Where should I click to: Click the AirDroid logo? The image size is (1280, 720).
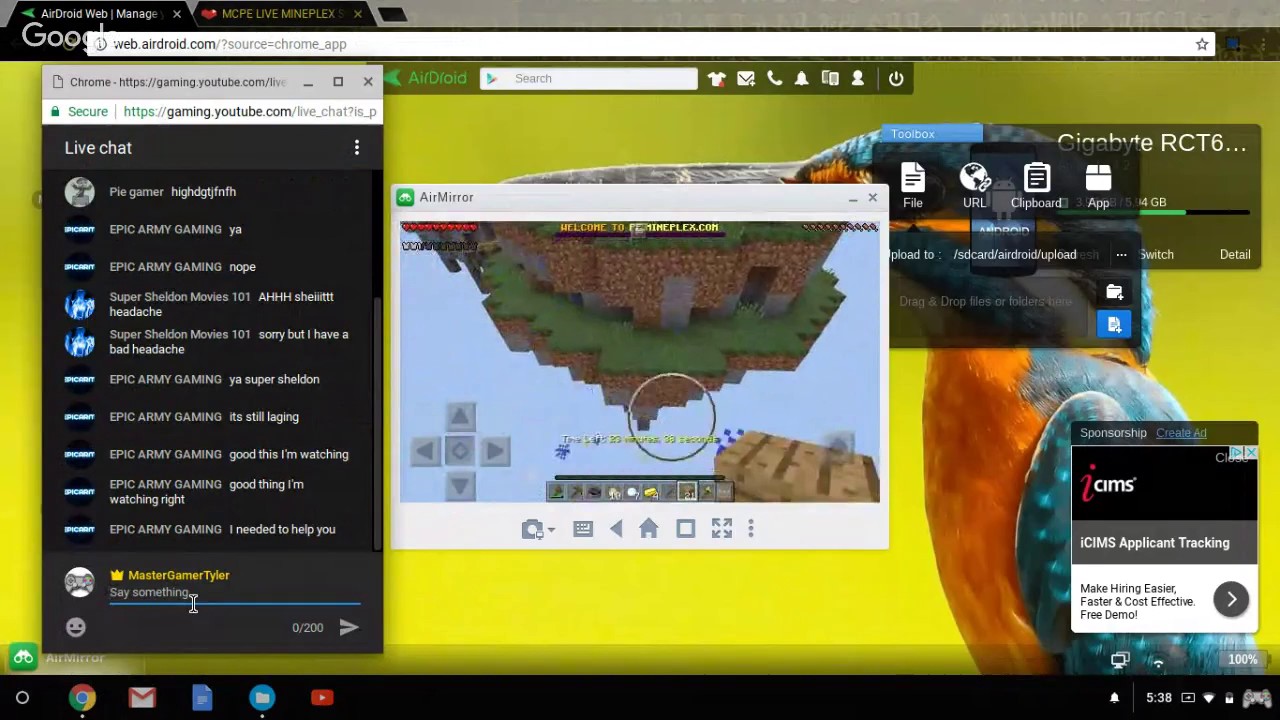tap(427, 78)
